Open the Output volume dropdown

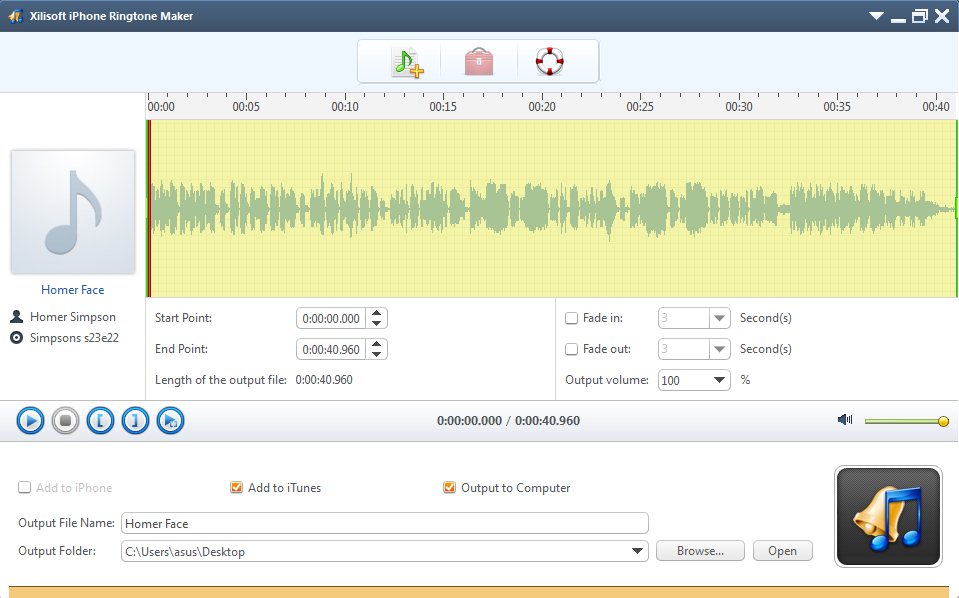click(x=720, y=380)
